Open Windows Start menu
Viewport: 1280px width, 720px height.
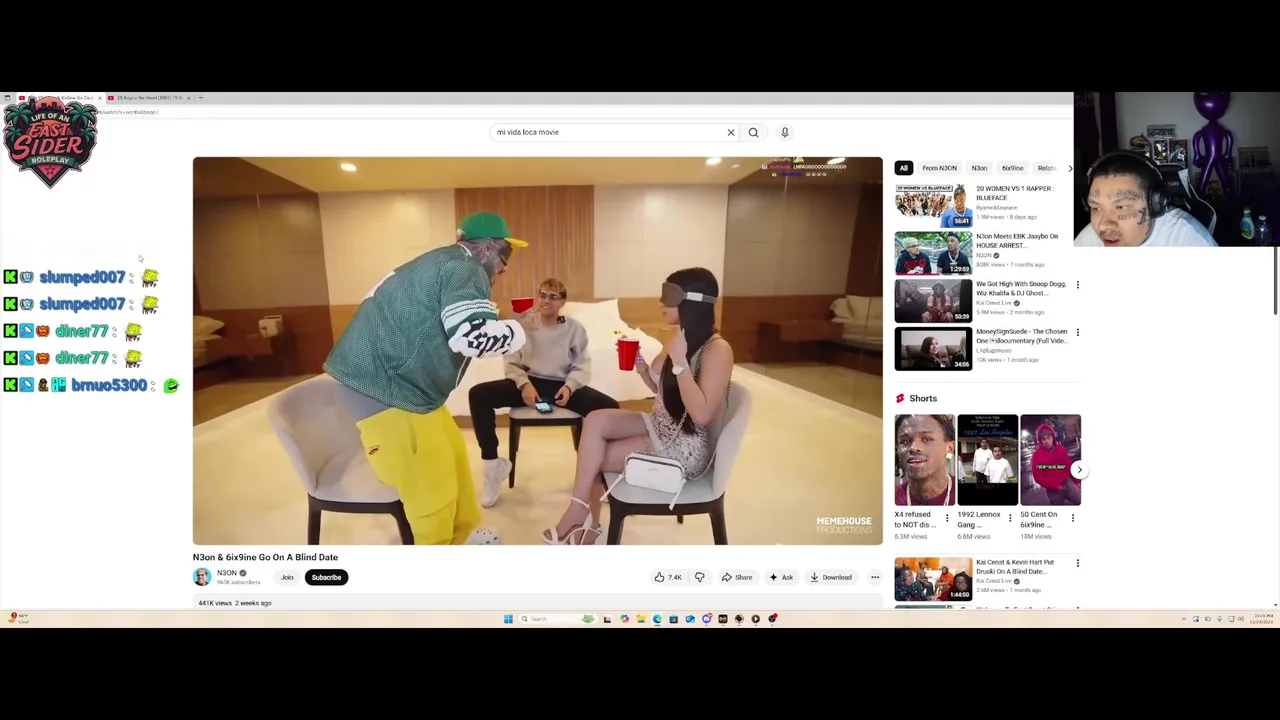(x=508, y=619)
